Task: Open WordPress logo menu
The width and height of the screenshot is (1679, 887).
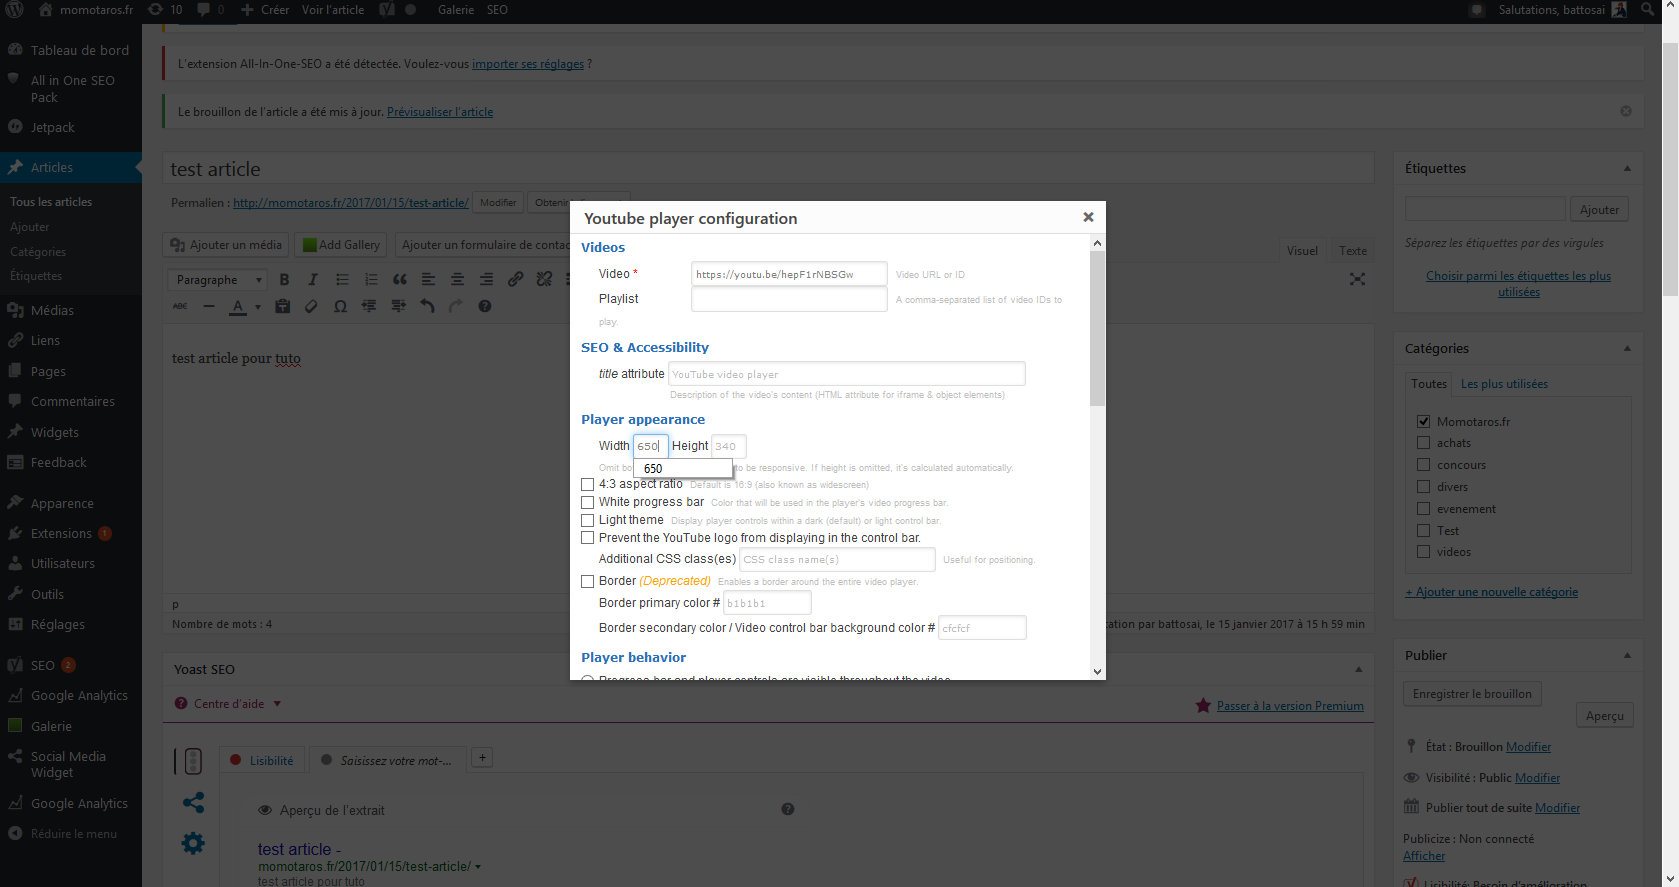Action: (15, 10)
